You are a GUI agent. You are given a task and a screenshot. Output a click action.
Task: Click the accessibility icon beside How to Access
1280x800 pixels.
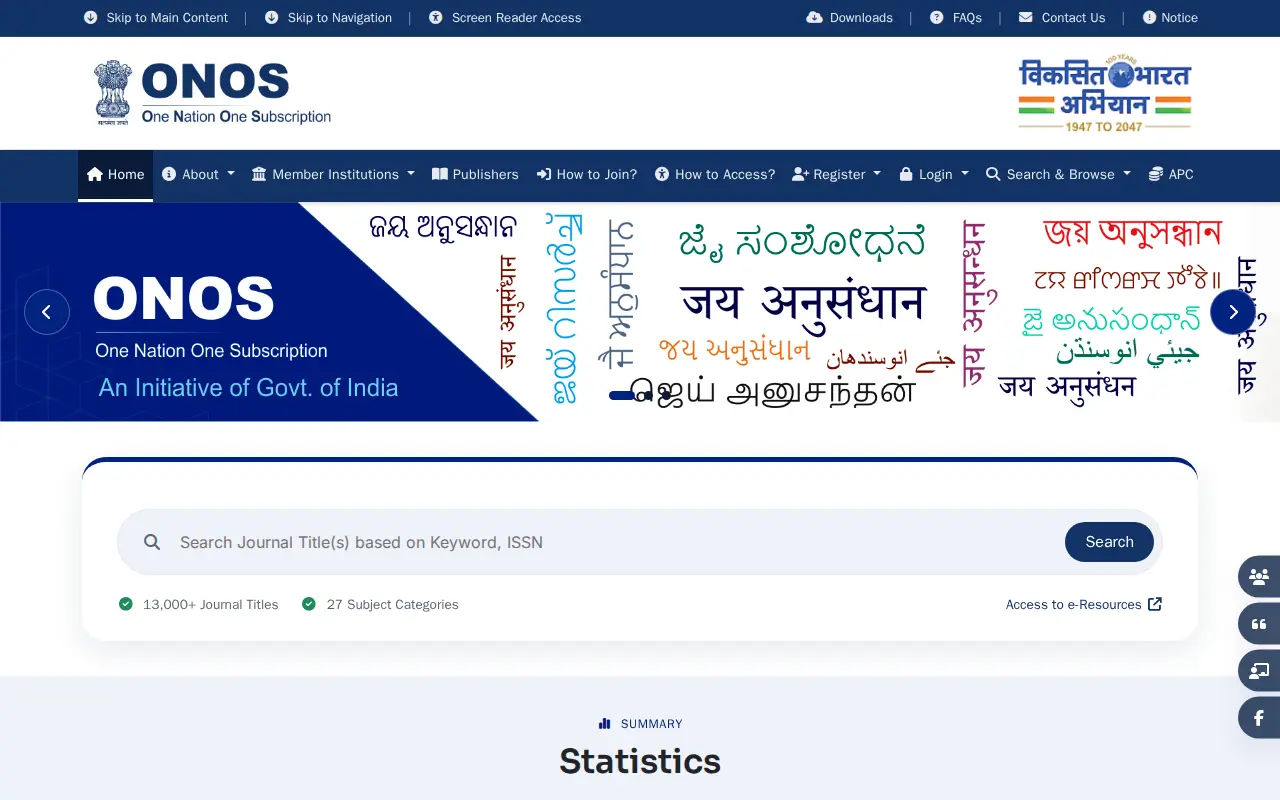[662, 174]
